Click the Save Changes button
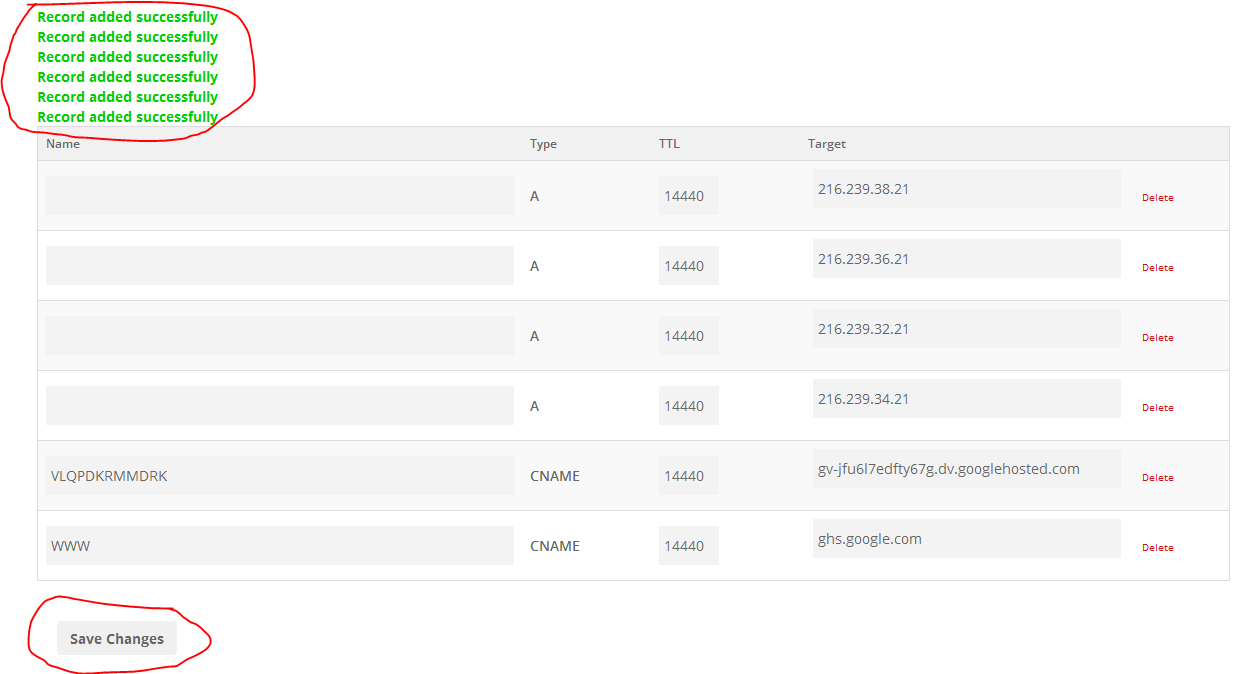The width and height of the screenshot is (1240, 674). click(x=116, y=639)
